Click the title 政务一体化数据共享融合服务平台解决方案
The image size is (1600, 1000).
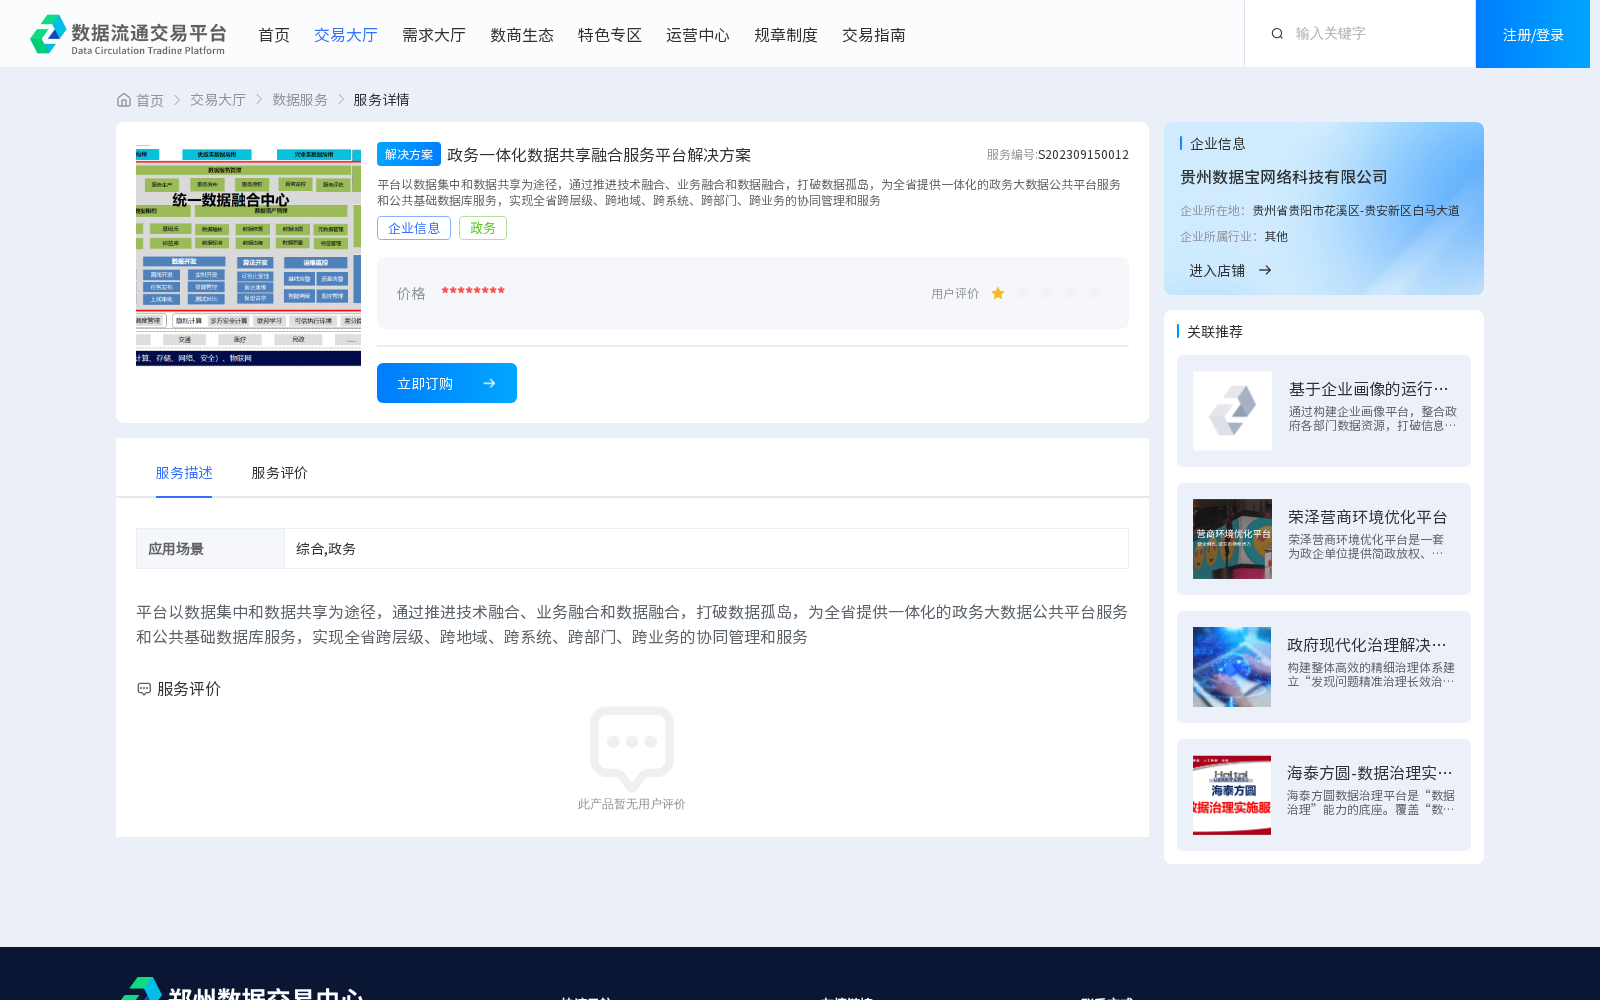[x=599, y=155]
